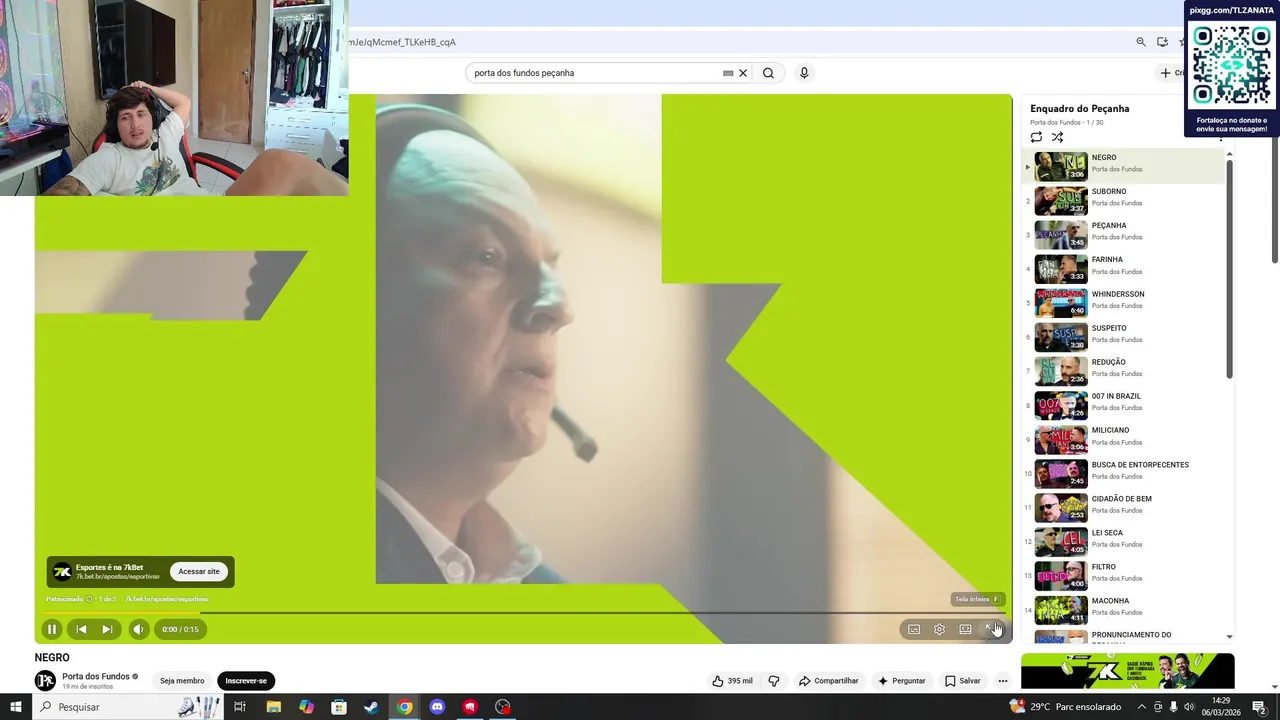The image size is (1280, 720).
Task: Open Porta dos Fundos channel name link
Action: [x=96, y=676]
